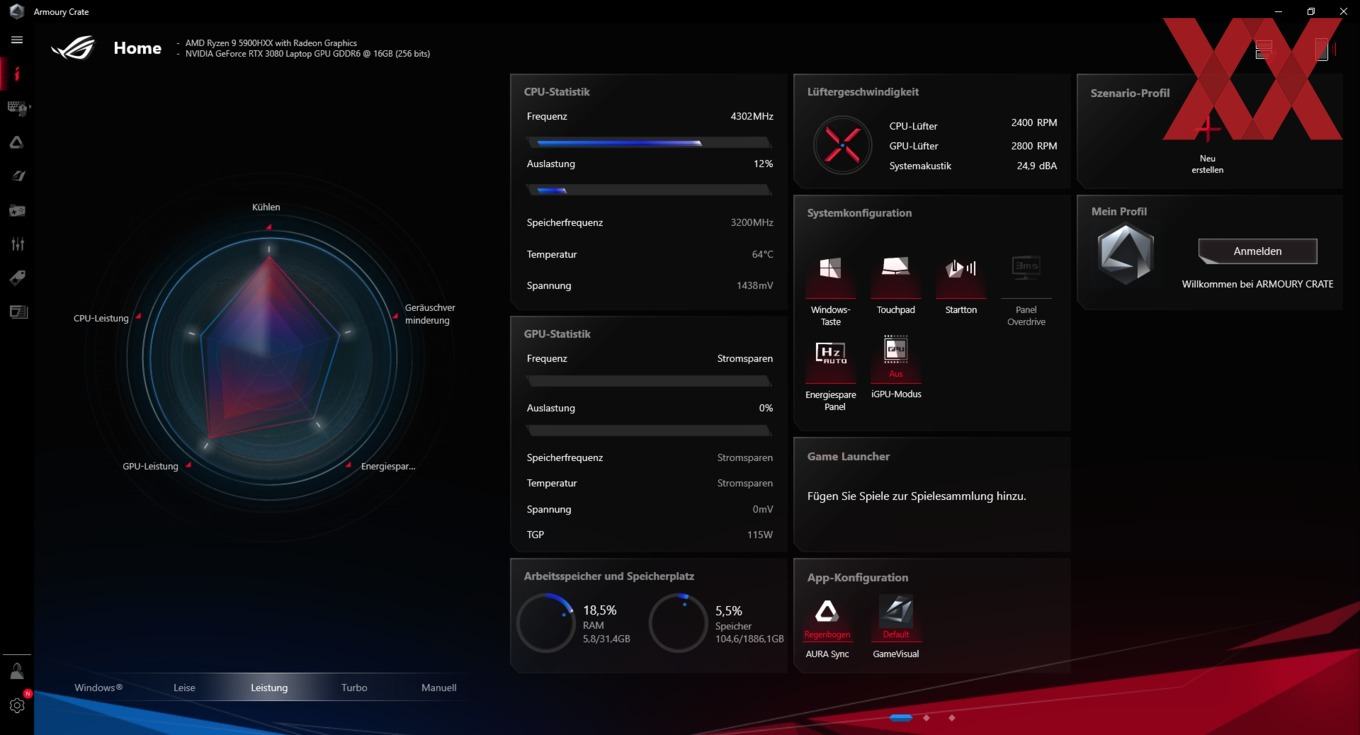Viewport: 1360px width, 735px height.
Task: Select the Windows® operating mode
Action: coord(98,688)
